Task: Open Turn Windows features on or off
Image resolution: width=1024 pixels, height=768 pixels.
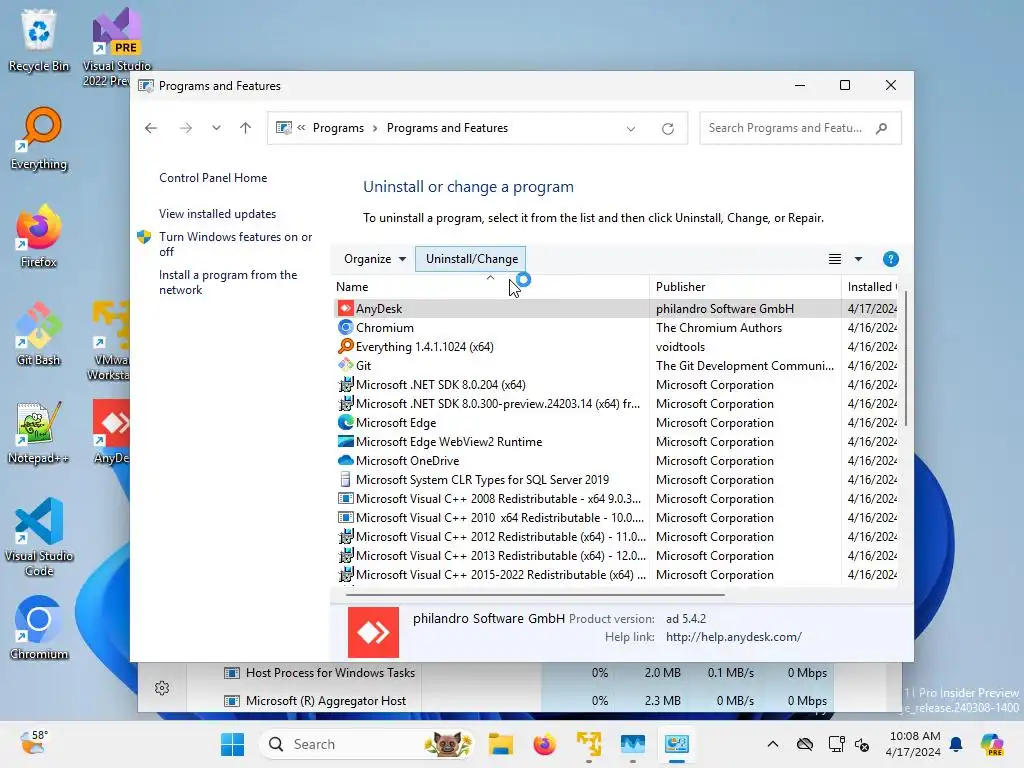Action: tap(235, 244)
